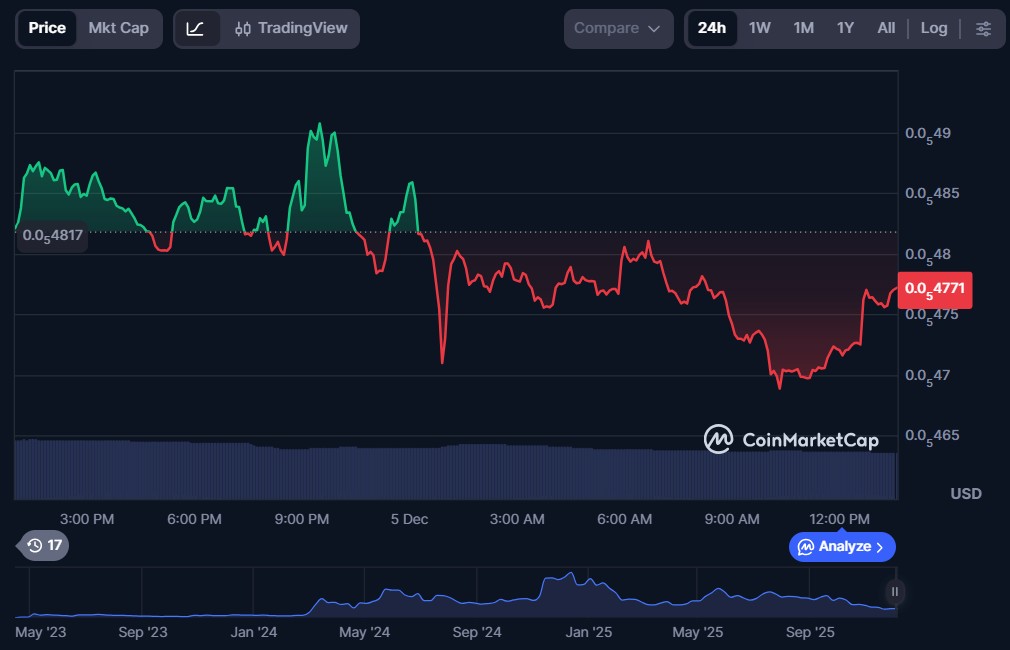Open the Compare dropdown

618,29
